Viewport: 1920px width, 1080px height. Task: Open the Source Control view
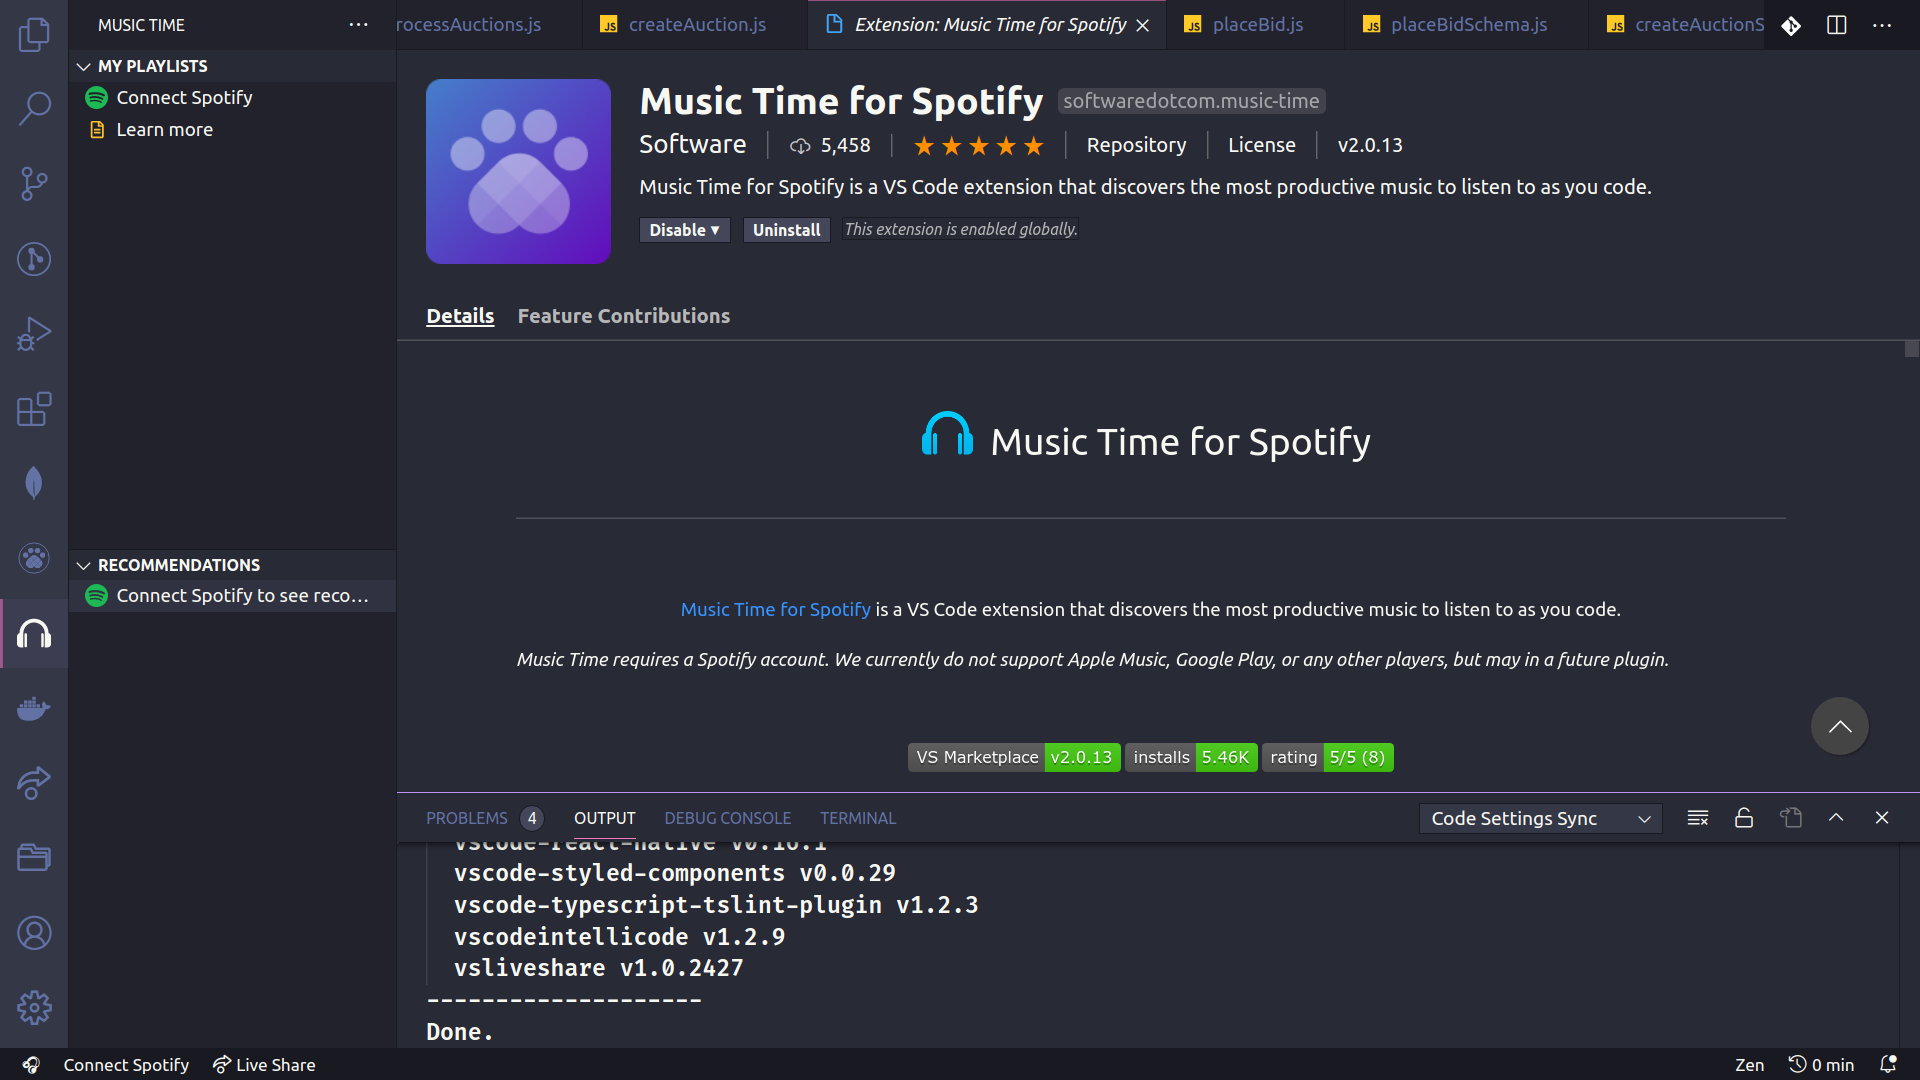34,184
